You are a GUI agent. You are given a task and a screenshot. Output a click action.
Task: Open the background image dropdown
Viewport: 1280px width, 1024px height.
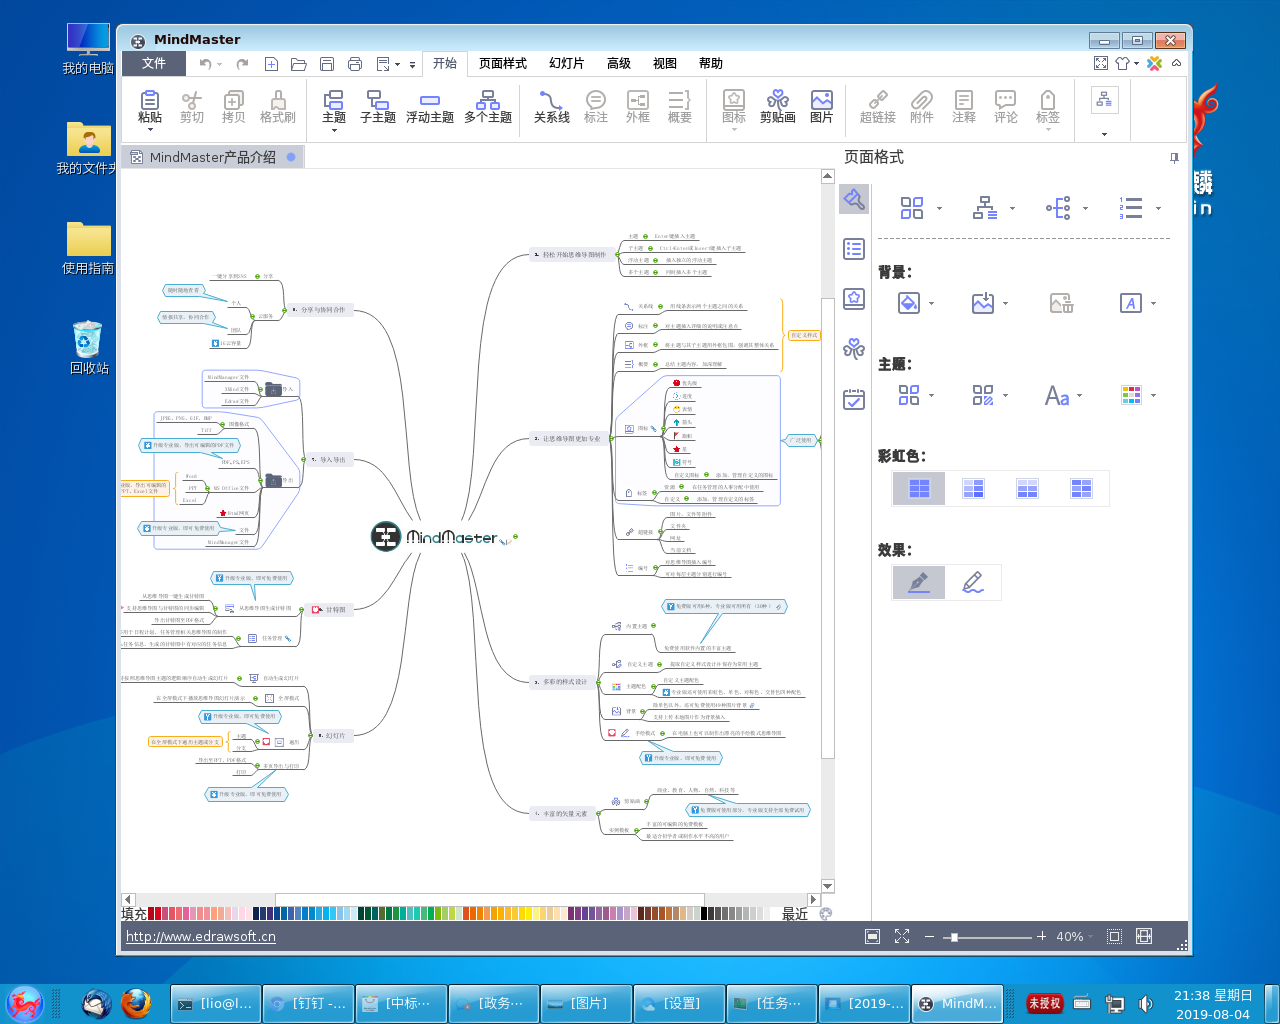click(x=990, y=303)
